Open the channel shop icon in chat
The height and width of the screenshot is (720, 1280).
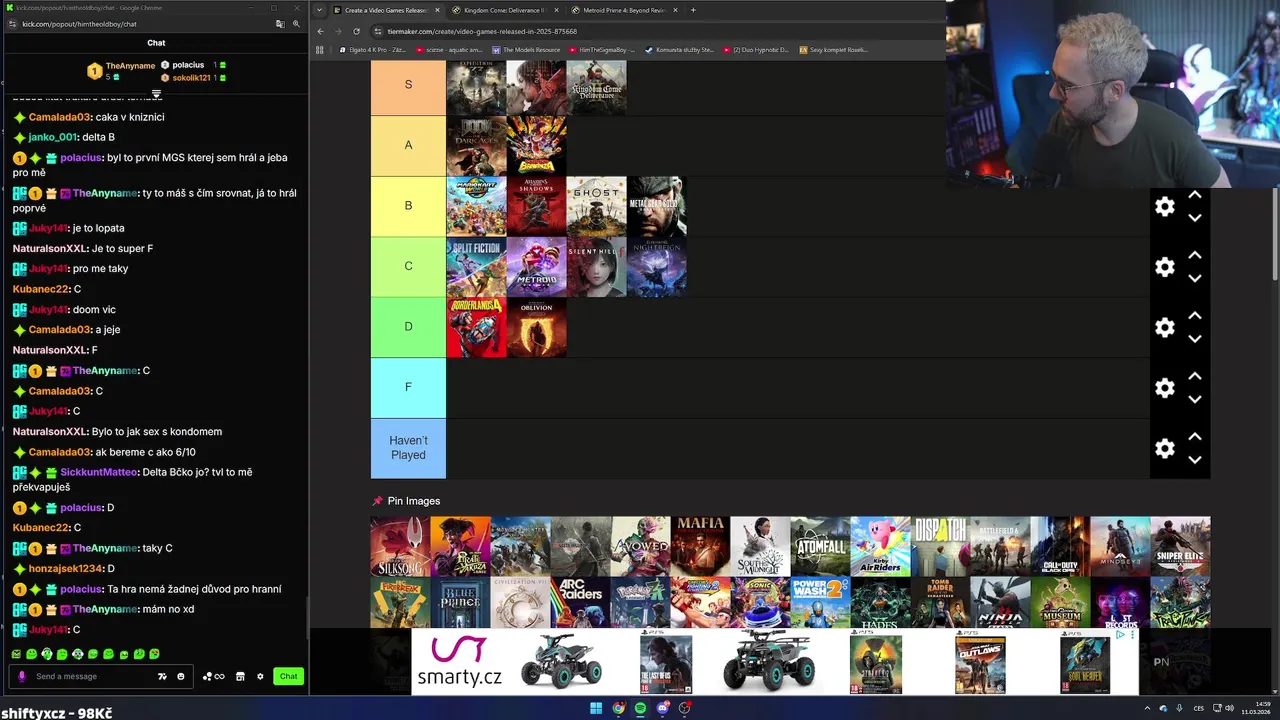240,676
